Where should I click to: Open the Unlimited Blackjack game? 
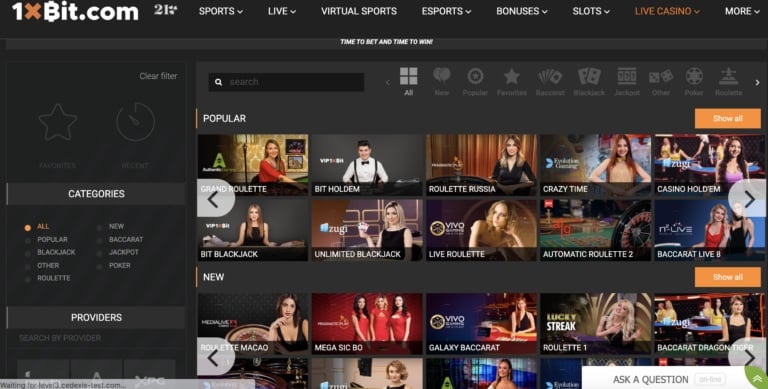(x=367, y=230)
